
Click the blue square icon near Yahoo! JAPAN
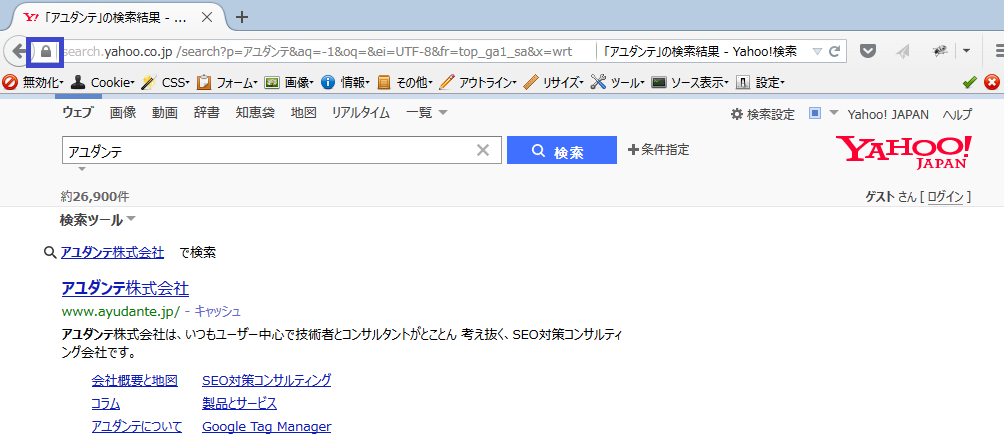pyautogui.click(x=814, y=113)
